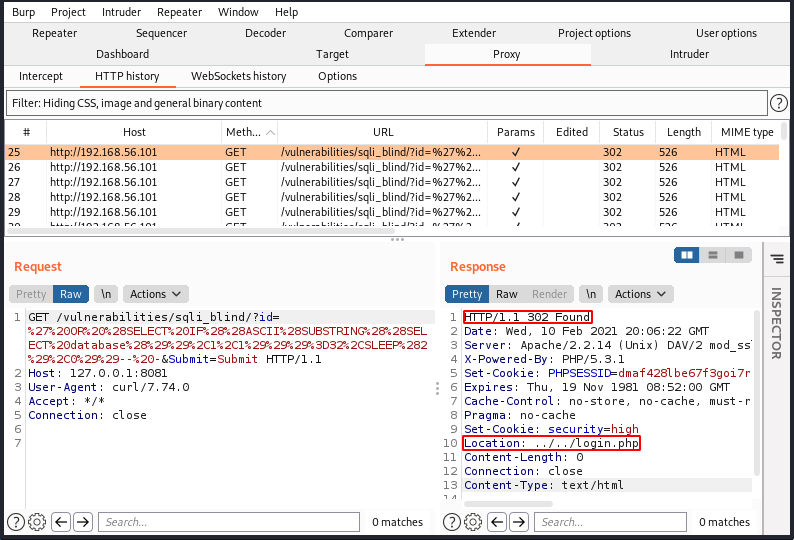Open the Project menu
The height and width of the screenshot is (540, 794).
[68, 12]
